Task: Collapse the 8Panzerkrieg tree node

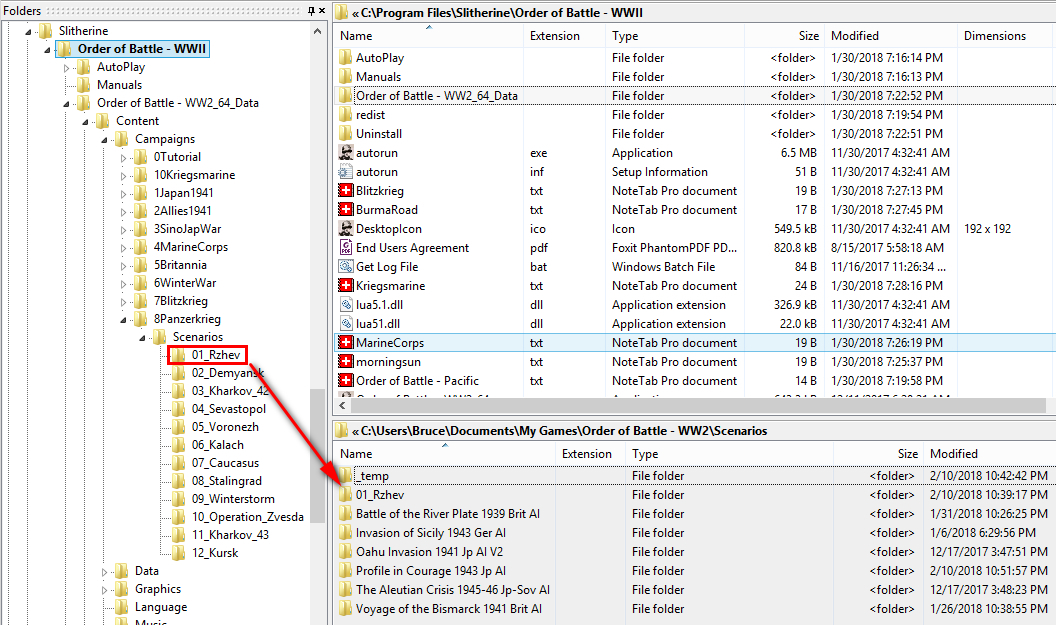Action: pos(123,320)
